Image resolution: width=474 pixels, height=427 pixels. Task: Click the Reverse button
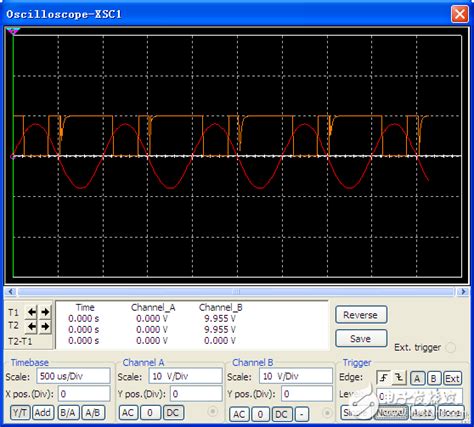(361, 315)
